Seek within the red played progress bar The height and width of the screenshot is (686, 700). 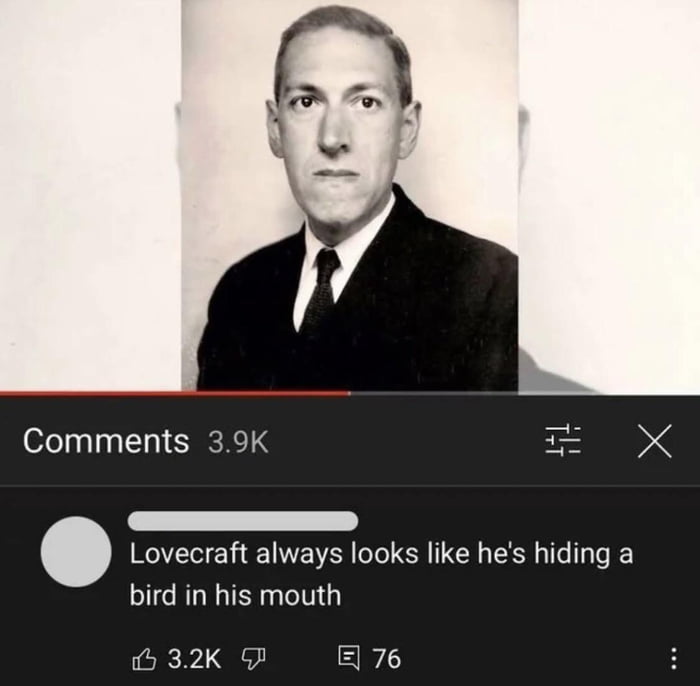175,394
